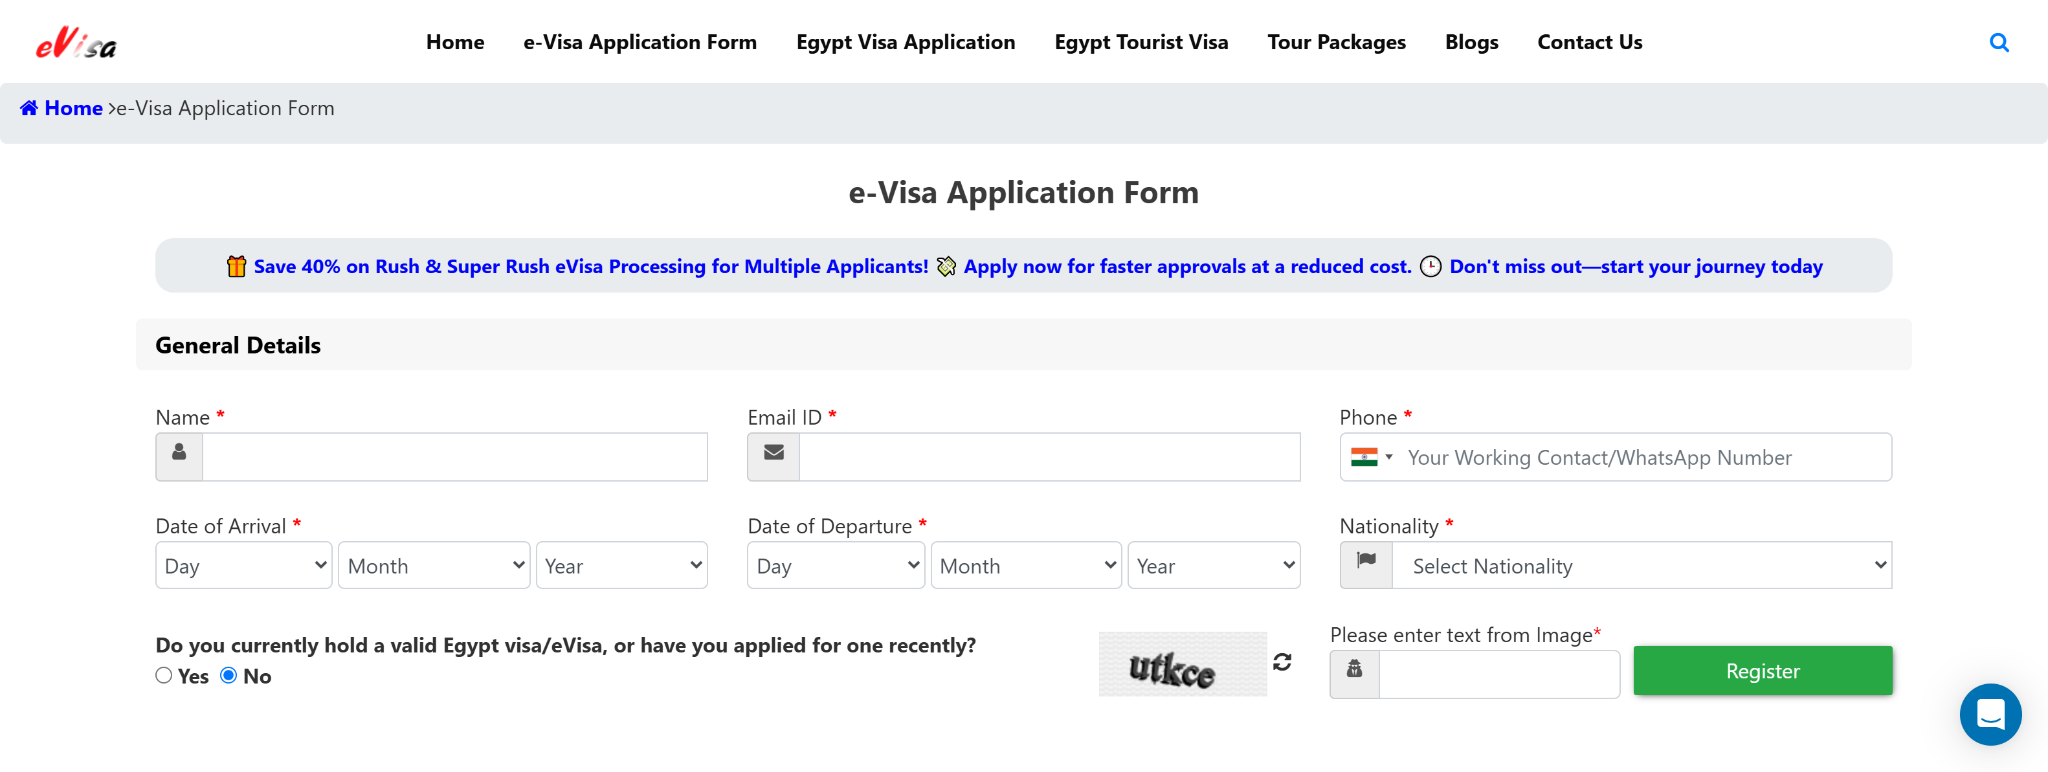Open the Date of Arrival Day dropdown

(244, 565)
